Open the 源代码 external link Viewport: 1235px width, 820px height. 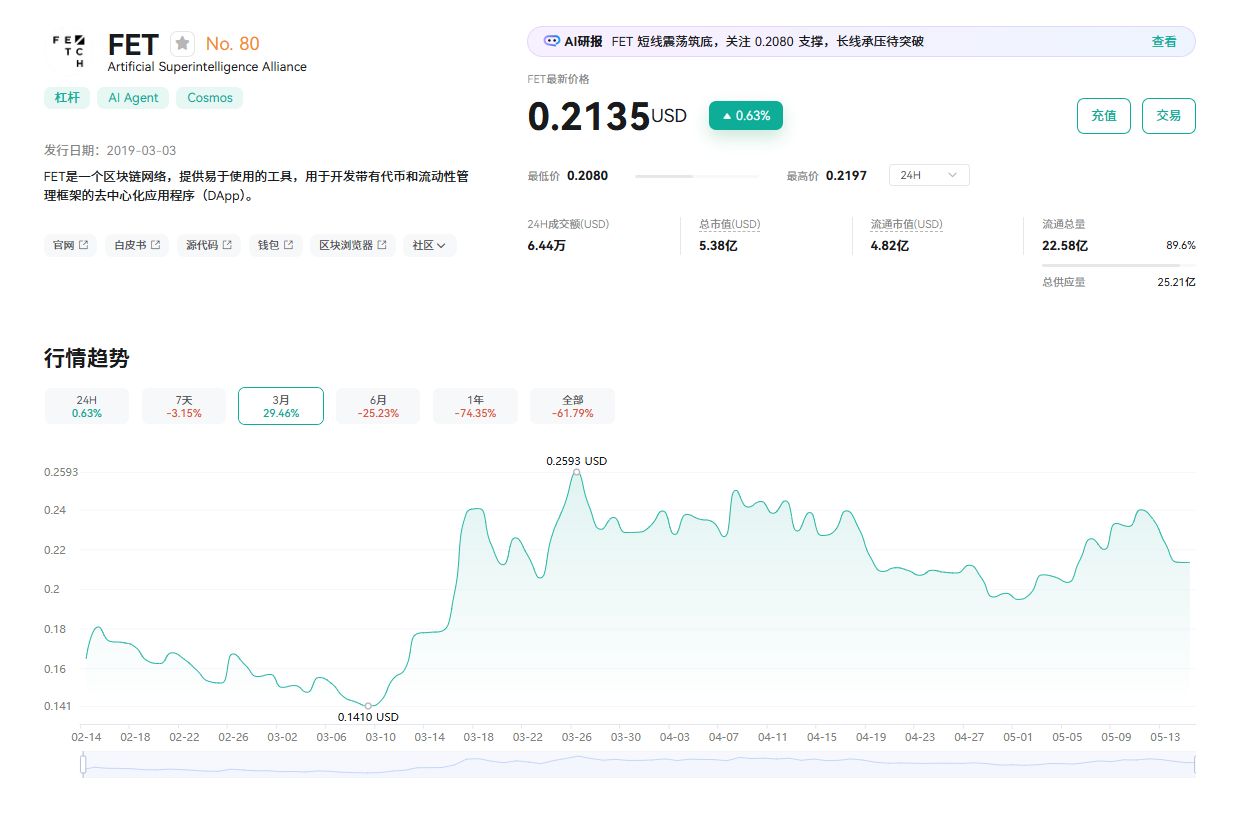209,245
